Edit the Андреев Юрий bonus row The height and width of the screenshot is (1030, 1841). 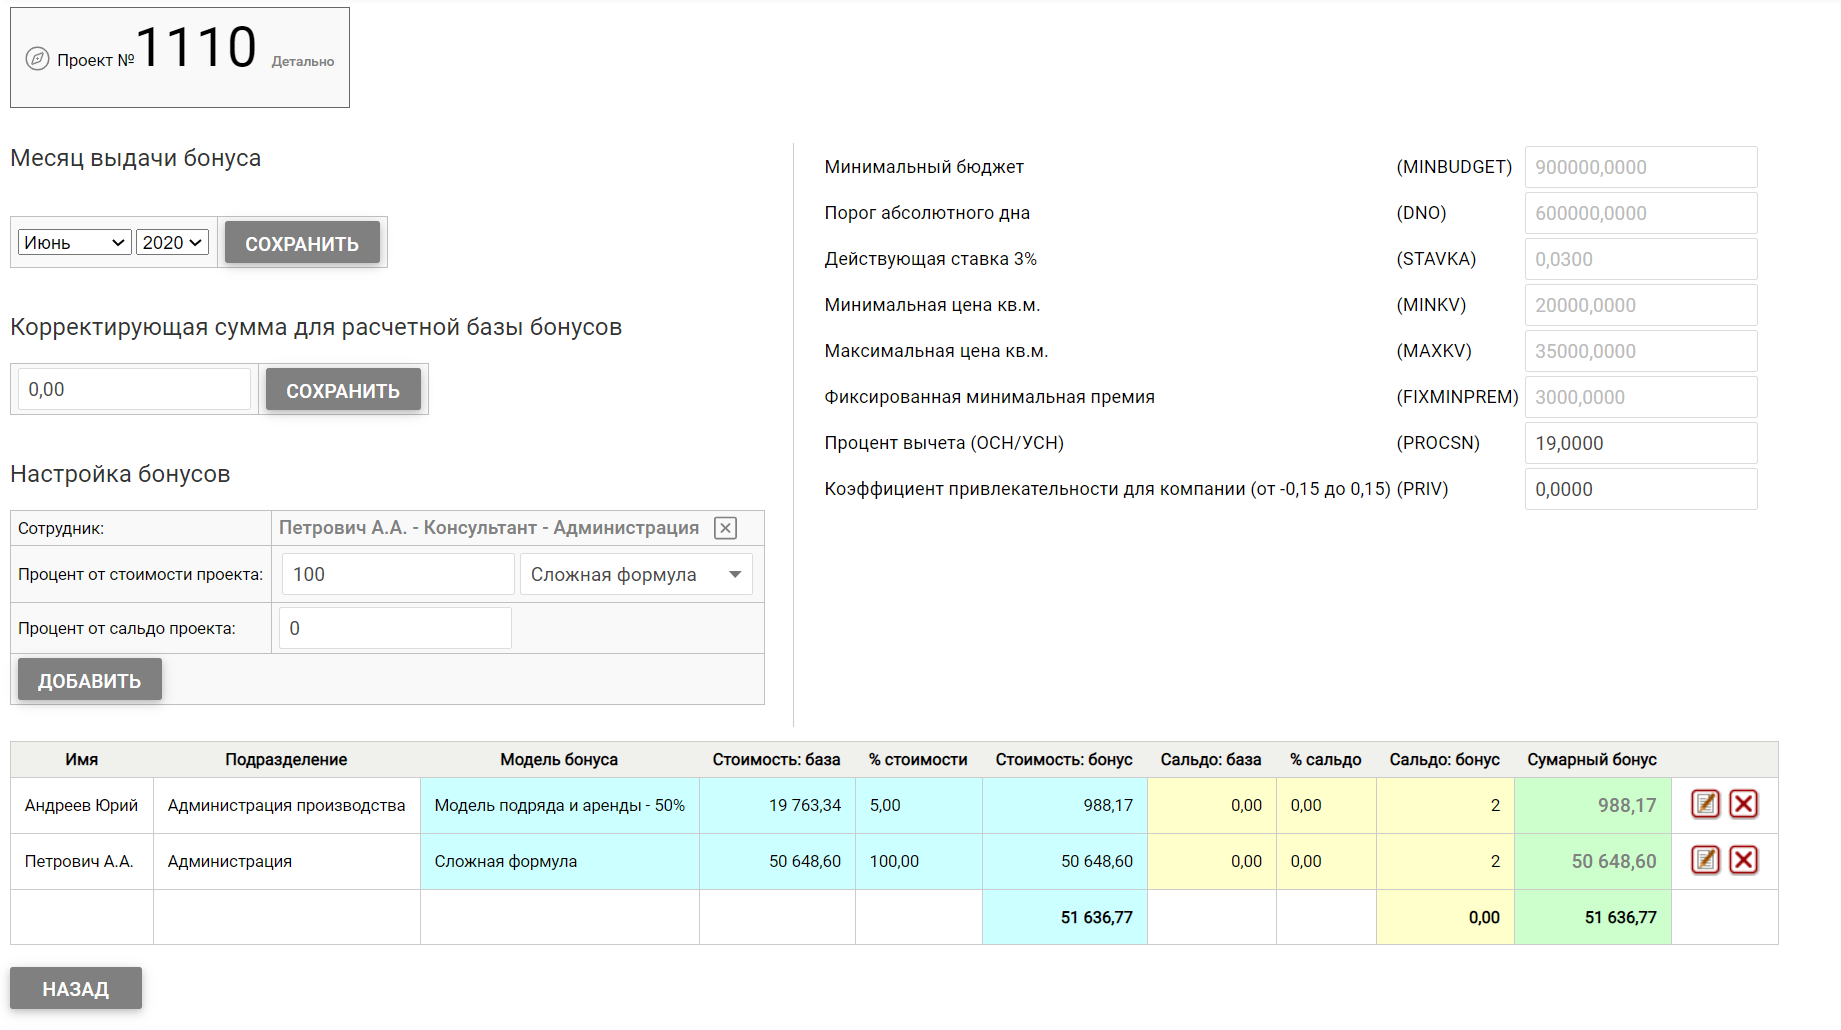(1705, 804)
